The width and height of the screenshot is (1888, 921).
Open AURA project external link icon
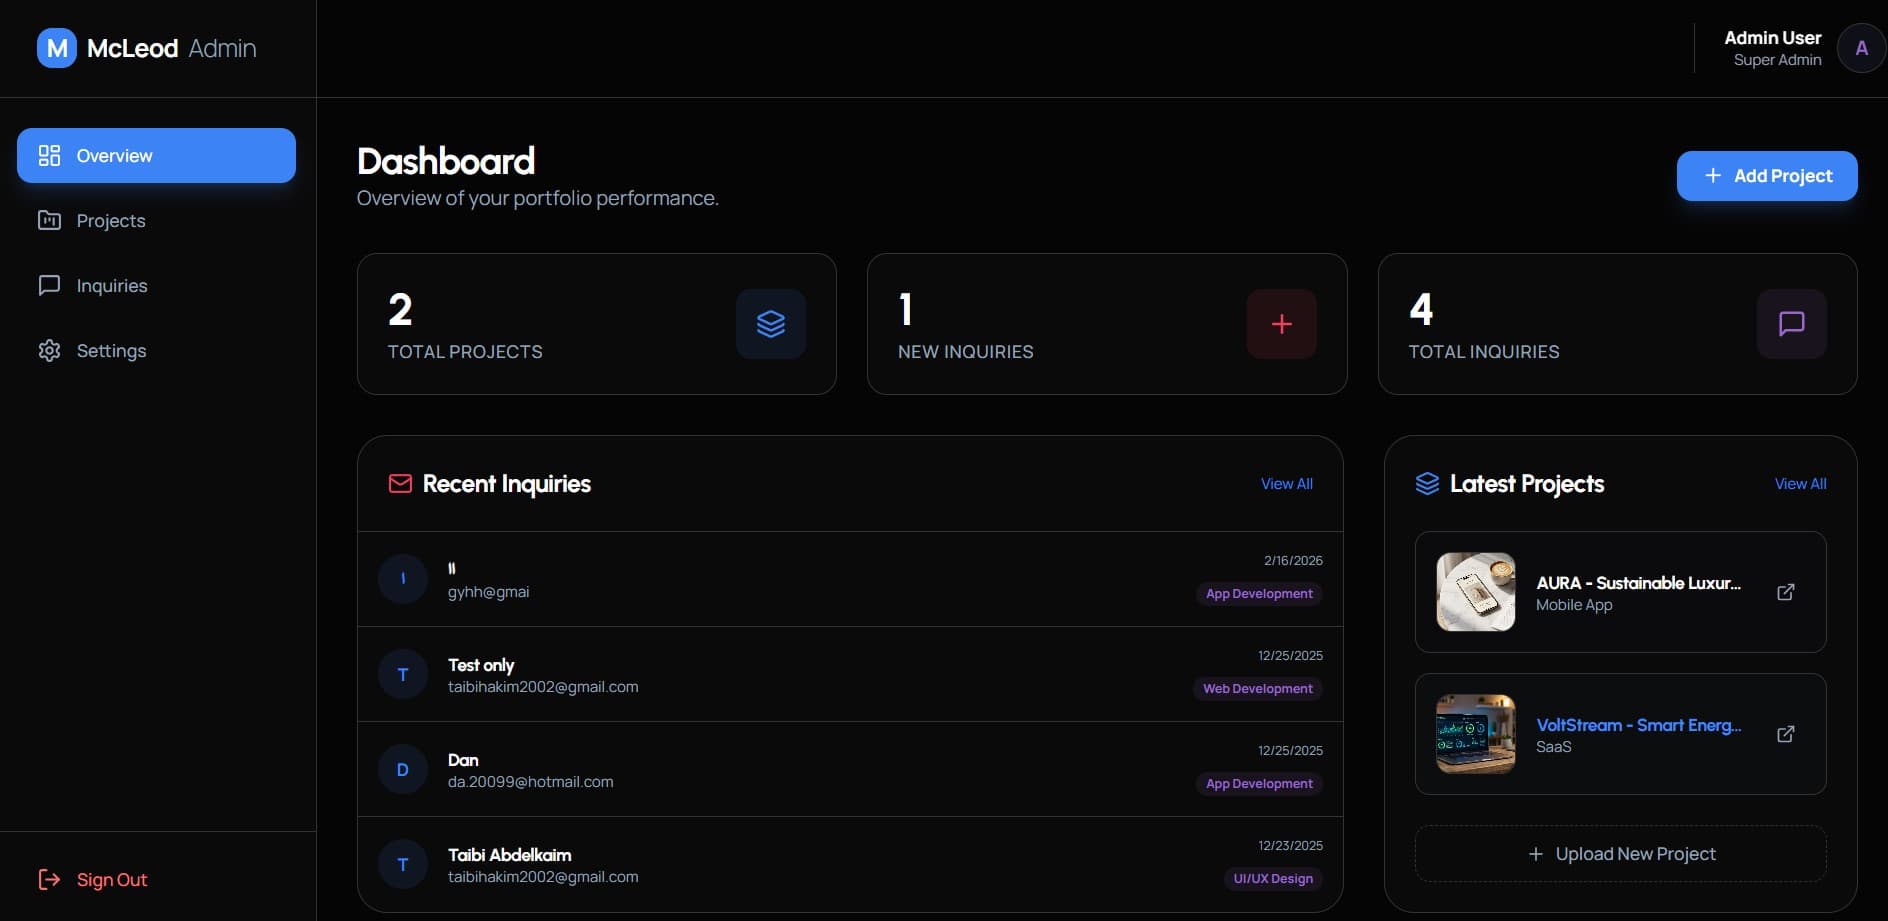(1785, 592)
